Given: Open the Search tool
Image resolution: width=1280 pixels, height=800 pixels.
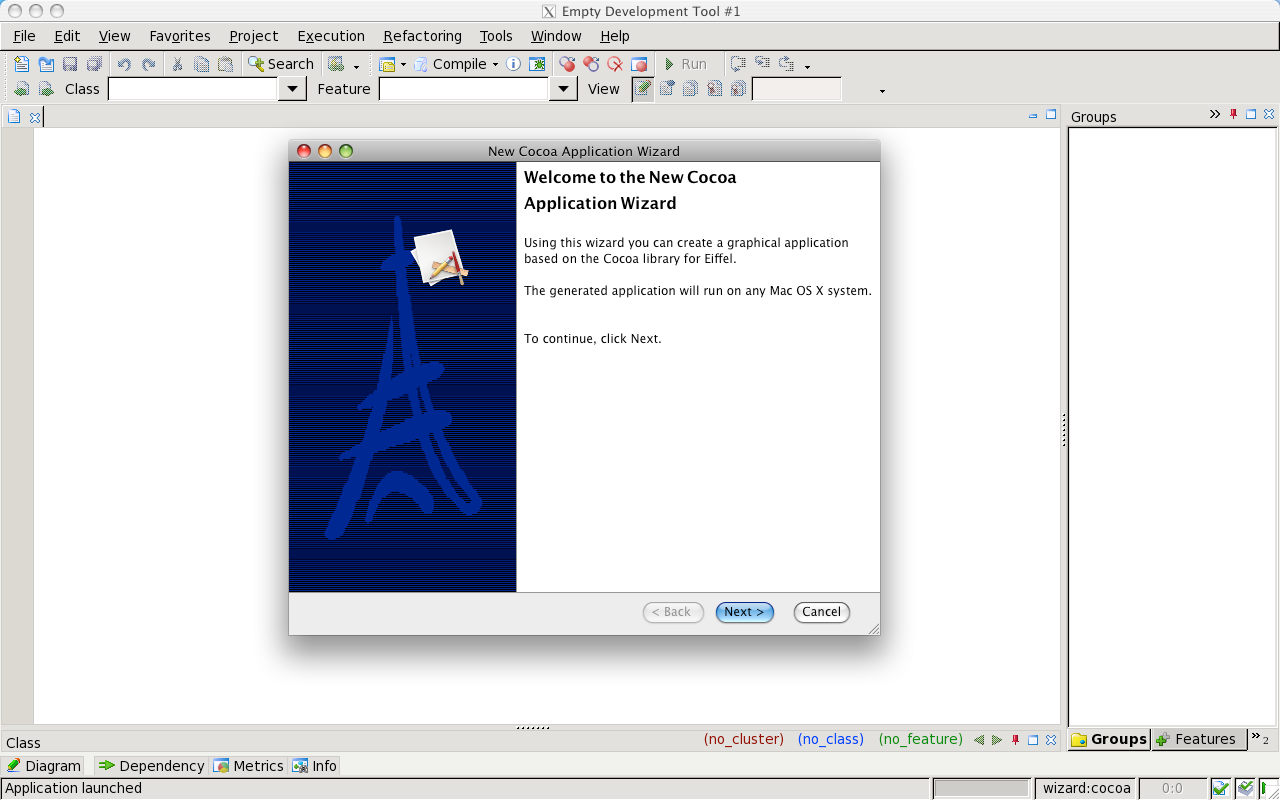Looking at the screenshot, I should click(x=281, y=64).
